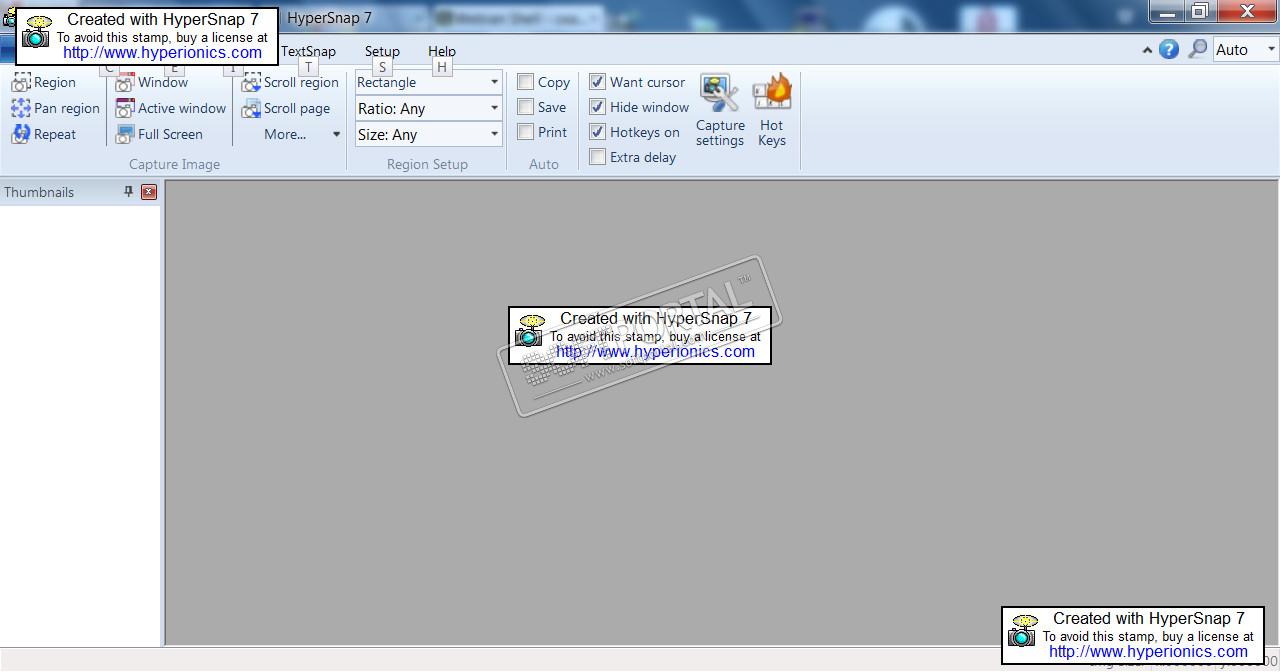Viewport: 1280px width, 672px height.
Task: Capture the Active window
Action: (x=171, y=108)
